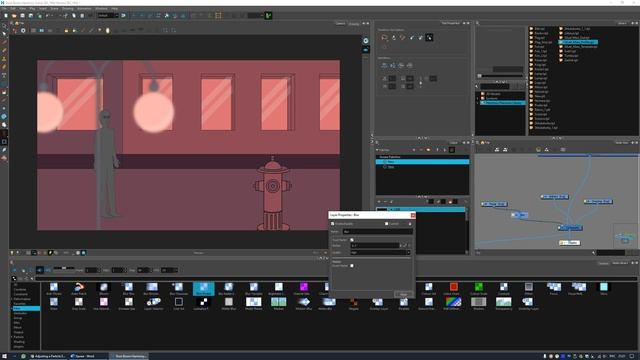The height and width of the screenshot is (360, 640).
Task: Choose the red Colour-Override node icon
Action: [x=453, y=288]
